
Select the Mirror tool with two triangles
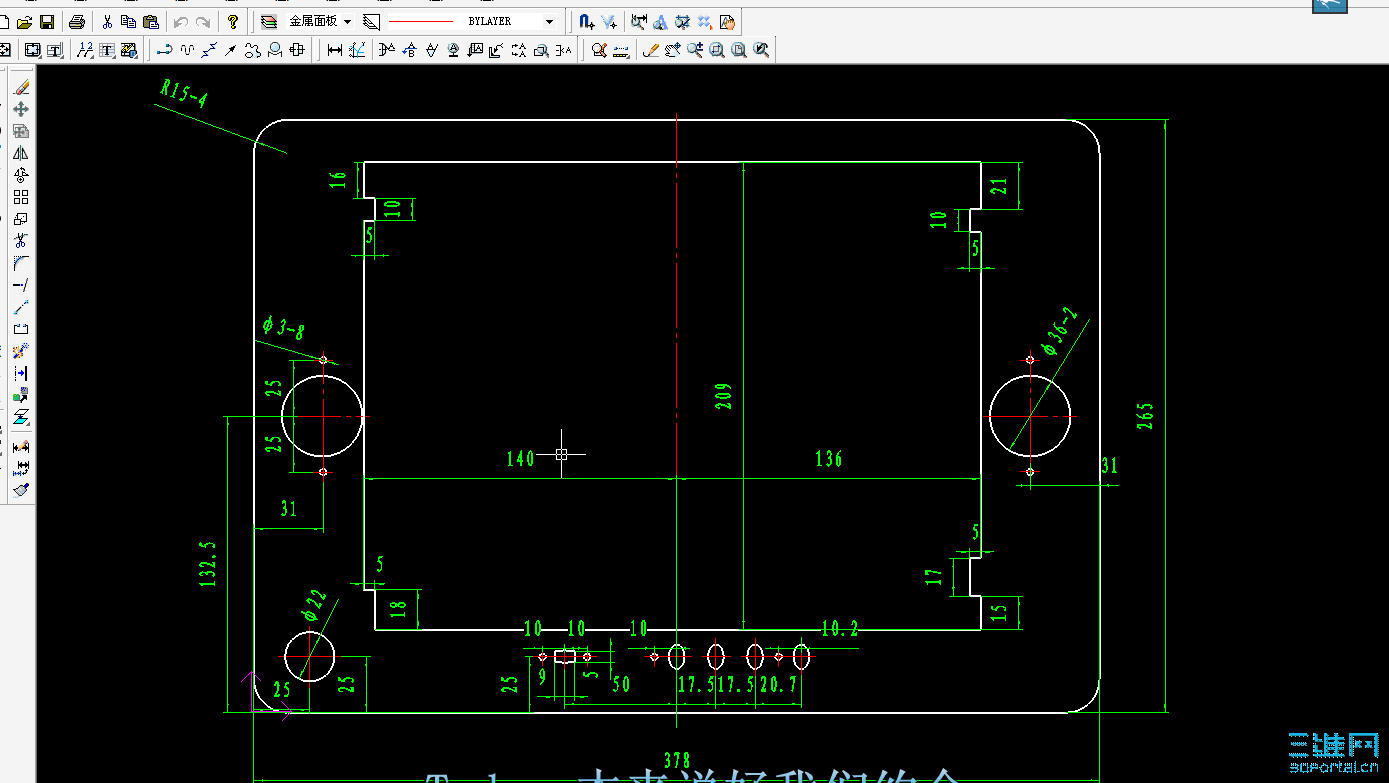tap(21, 153)
